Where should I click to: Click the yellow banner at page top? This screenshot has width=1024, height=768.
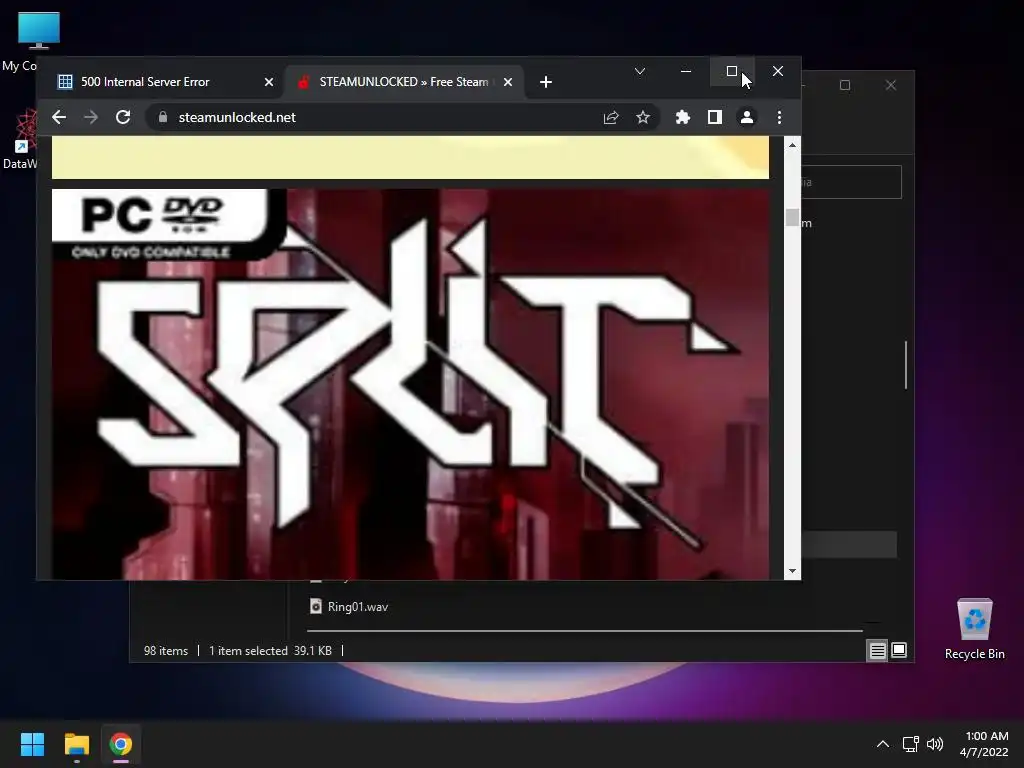coord(410,158)
